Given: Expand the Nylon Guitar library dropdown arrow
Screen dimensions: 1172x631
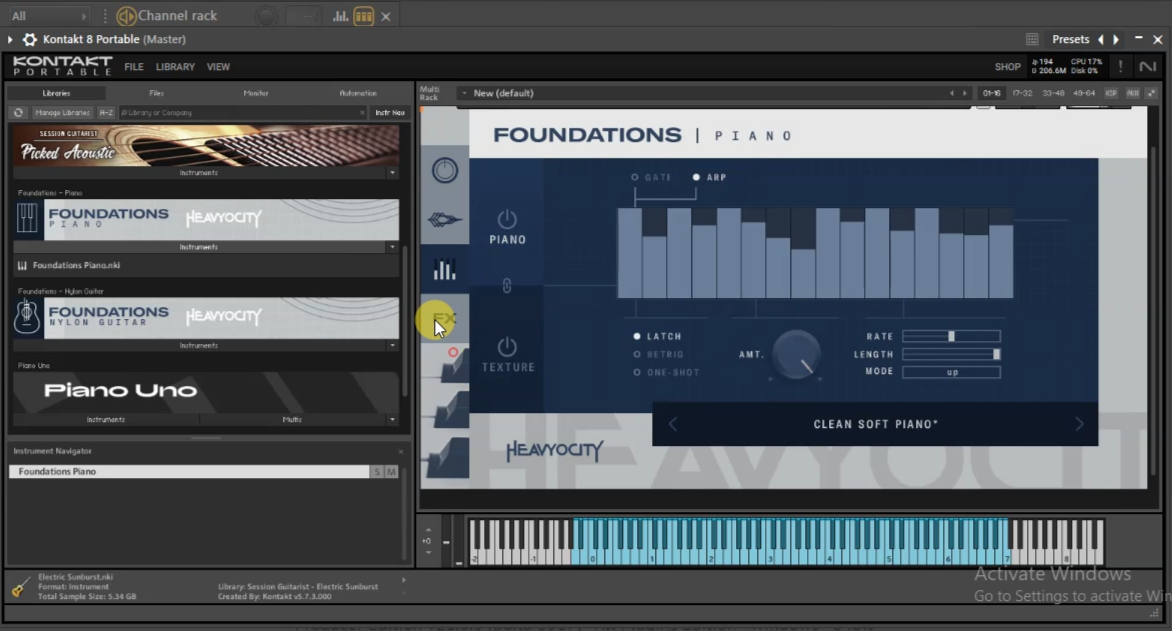Looking at the screenshot, I should point(392,345).
